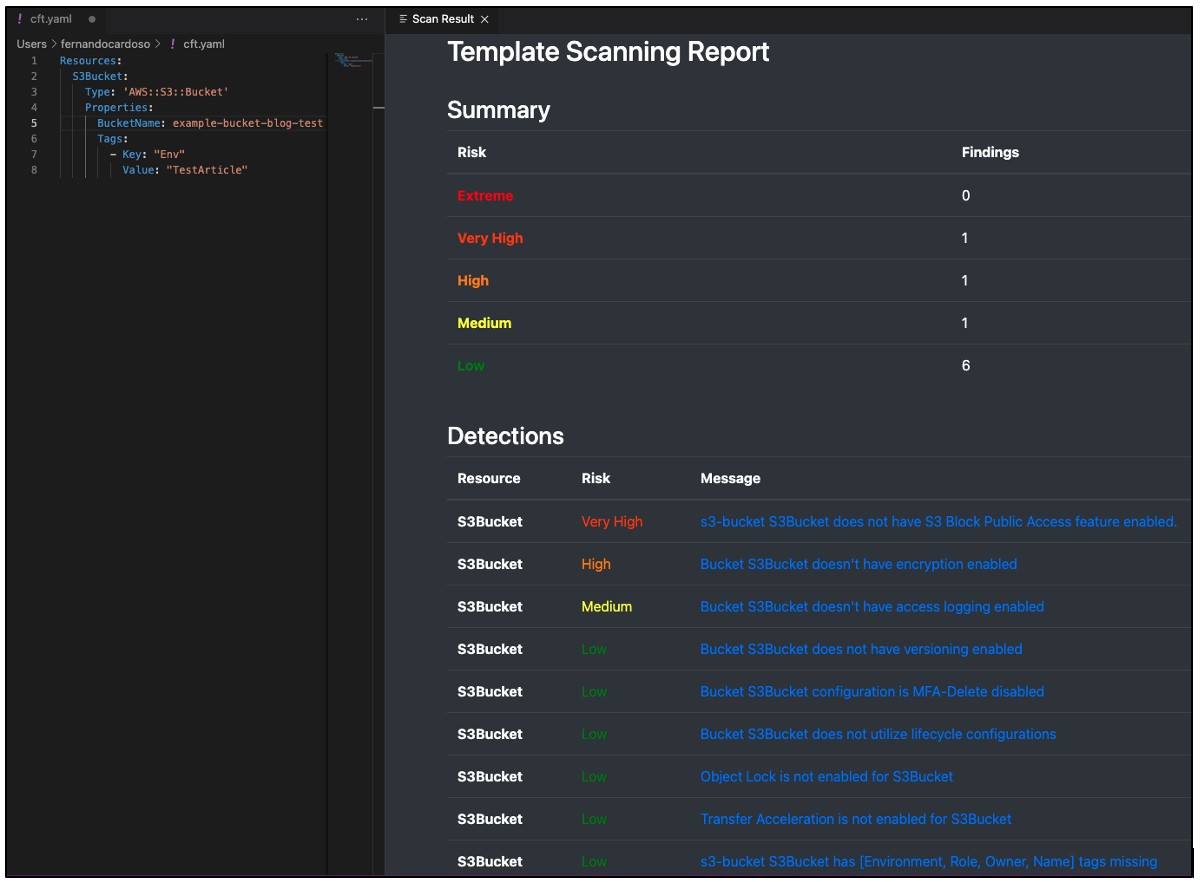Open the Users breadcrumb segment

(31, 44)
